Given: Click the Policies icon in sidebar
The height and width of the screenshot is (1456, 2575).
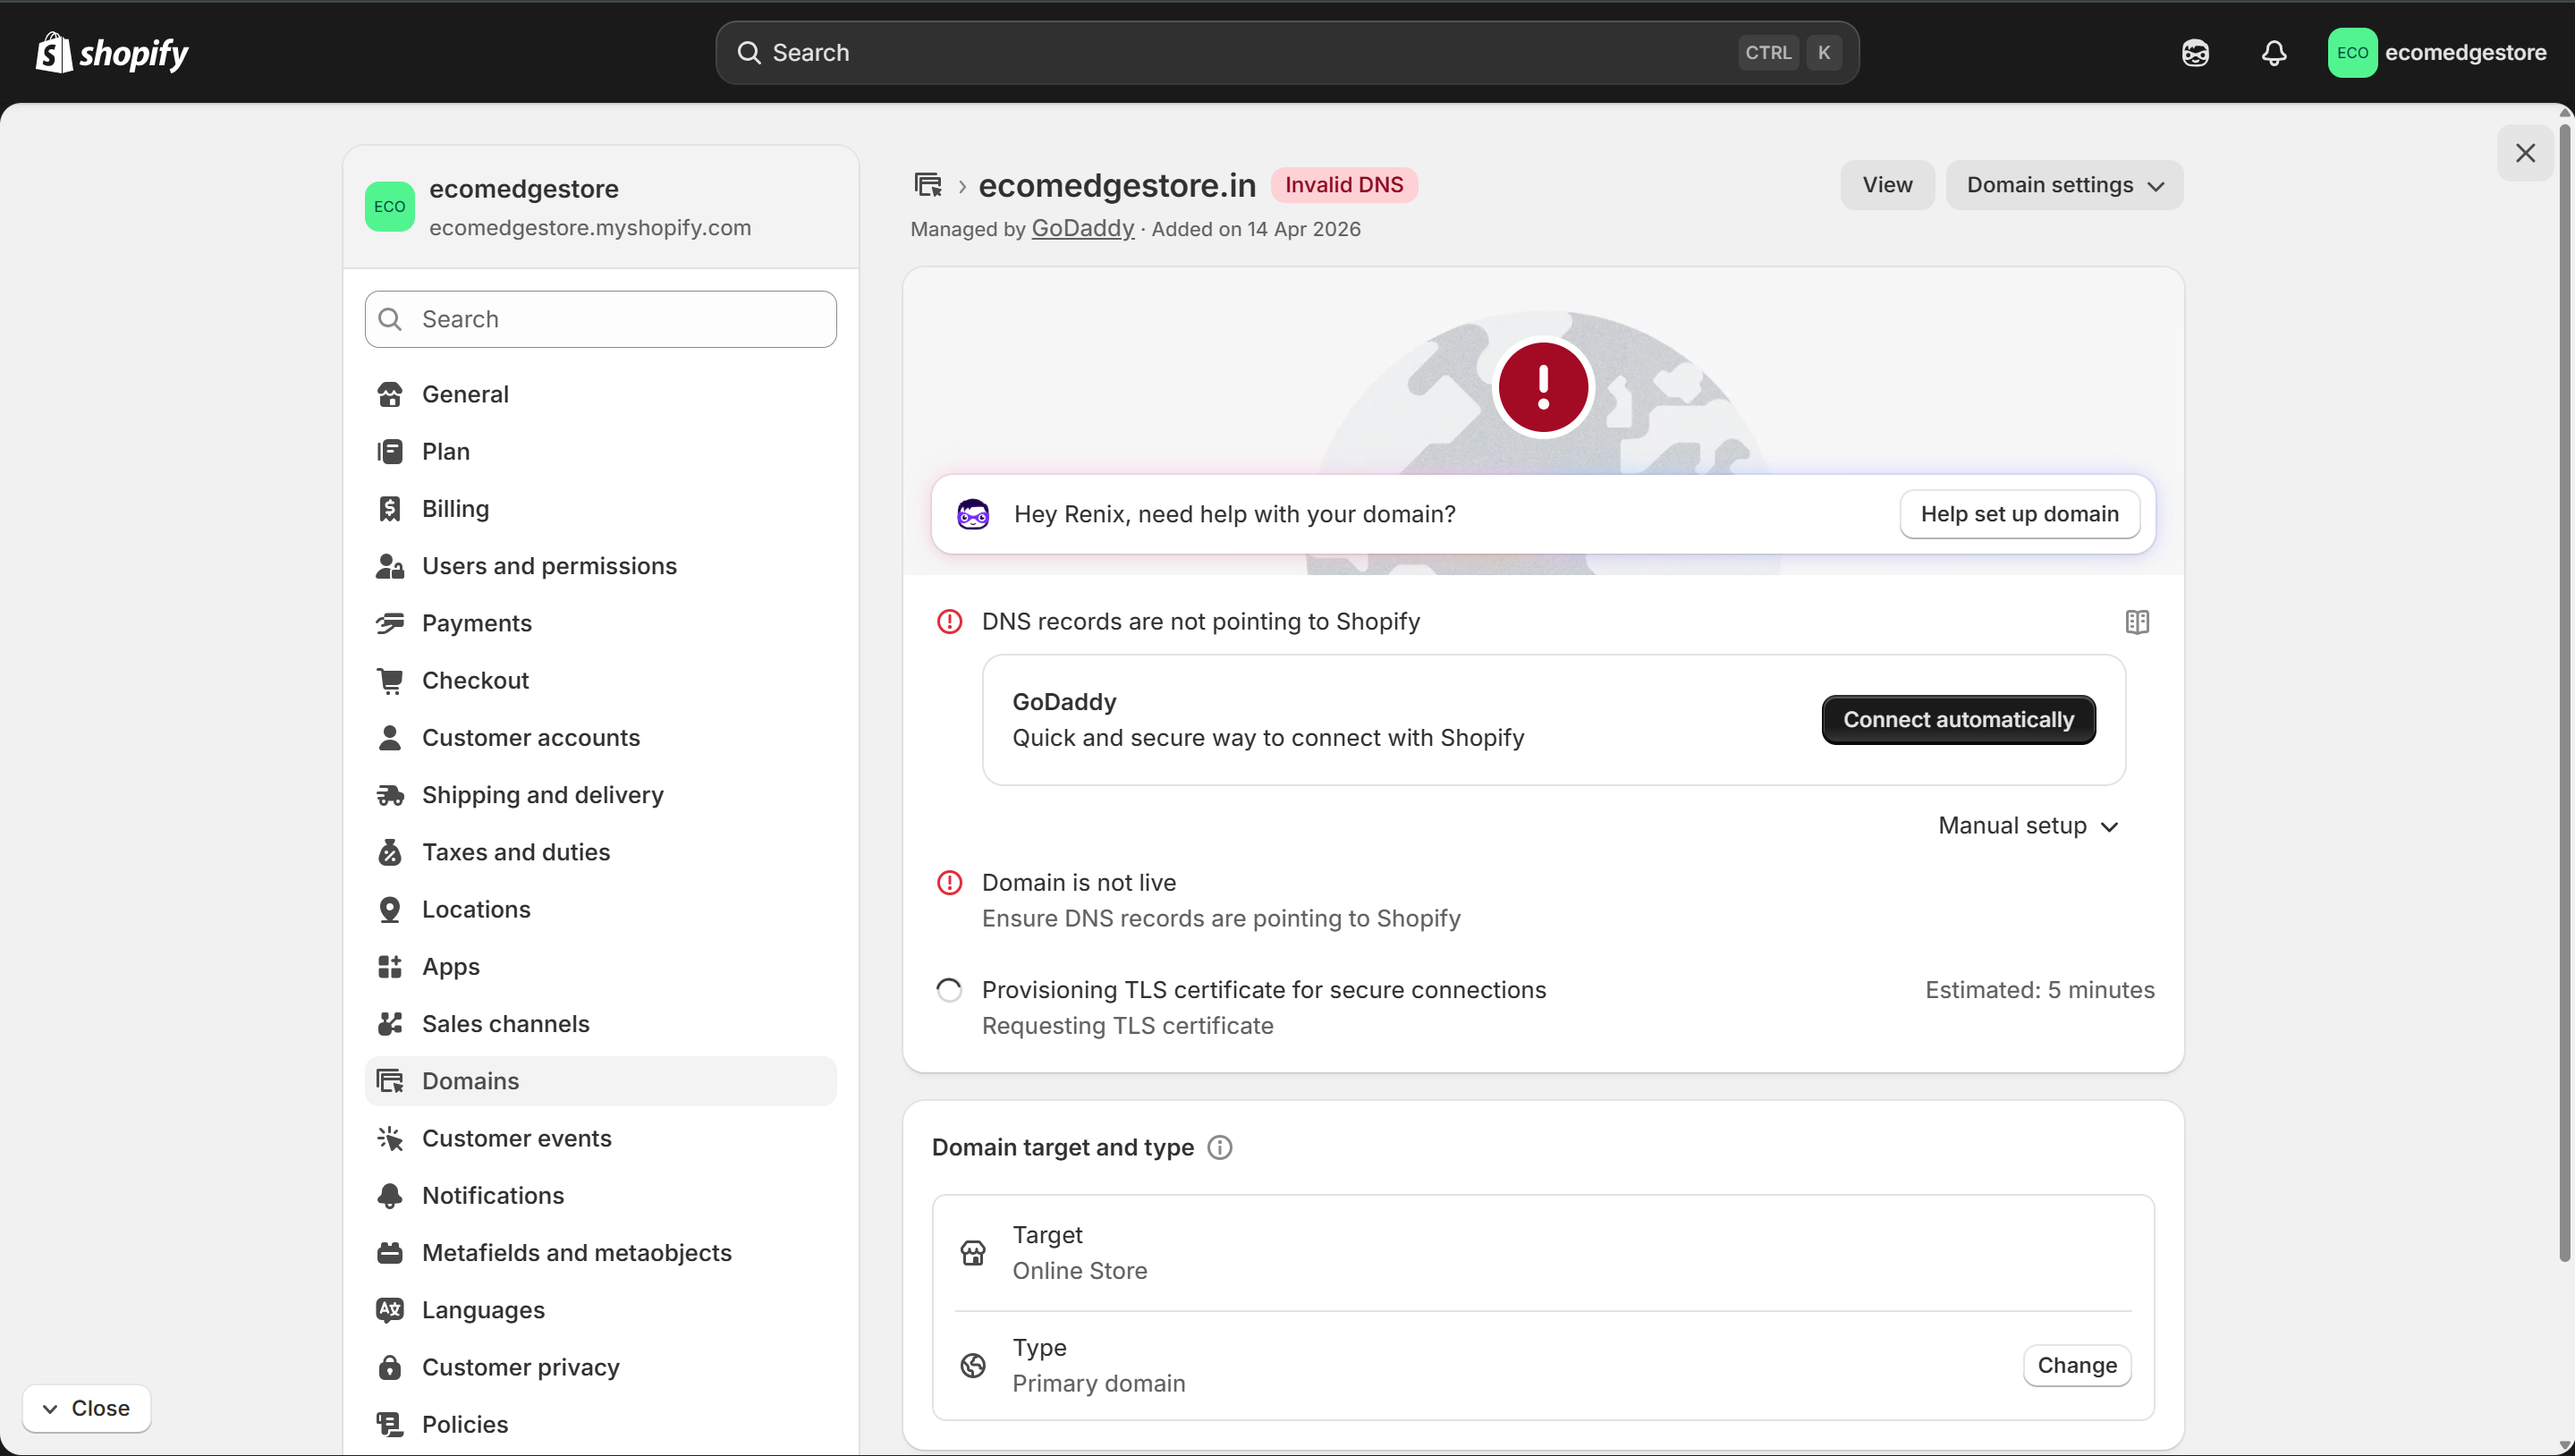Looking at the screenshot, I should tap(390, 1424).
